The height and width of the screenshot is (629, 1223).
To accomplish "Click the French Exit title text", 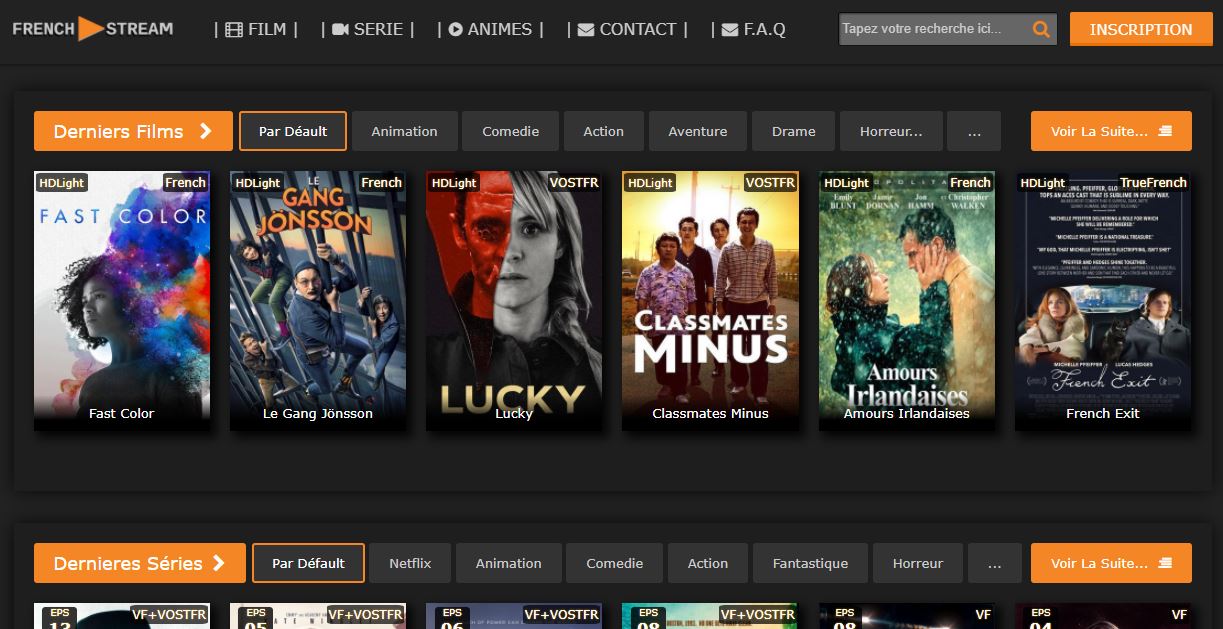I will 1103,413.
